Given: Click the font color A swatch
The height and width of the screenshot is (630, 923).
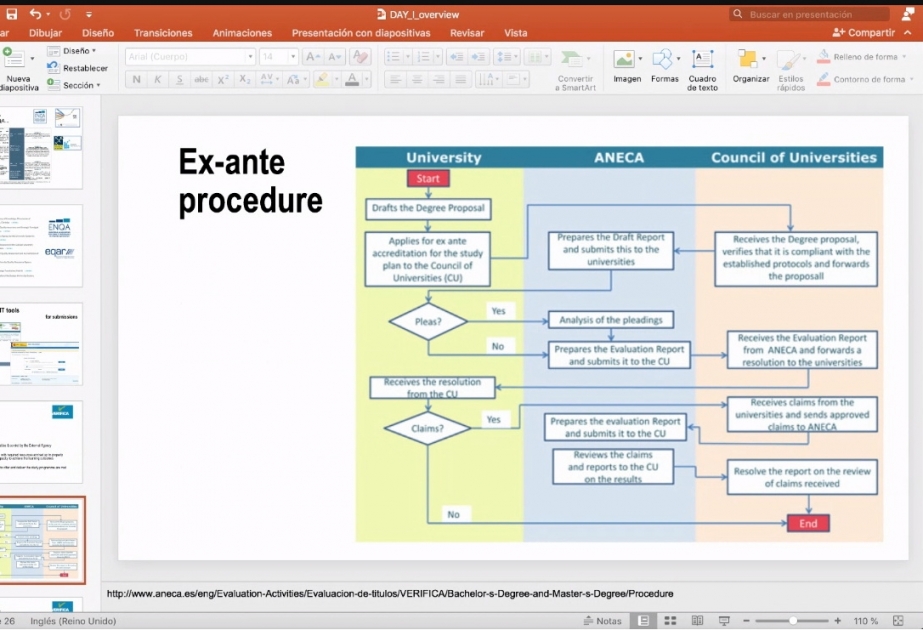Looking at the screenshot, I should pyautogui.click(x=352, y=79).
